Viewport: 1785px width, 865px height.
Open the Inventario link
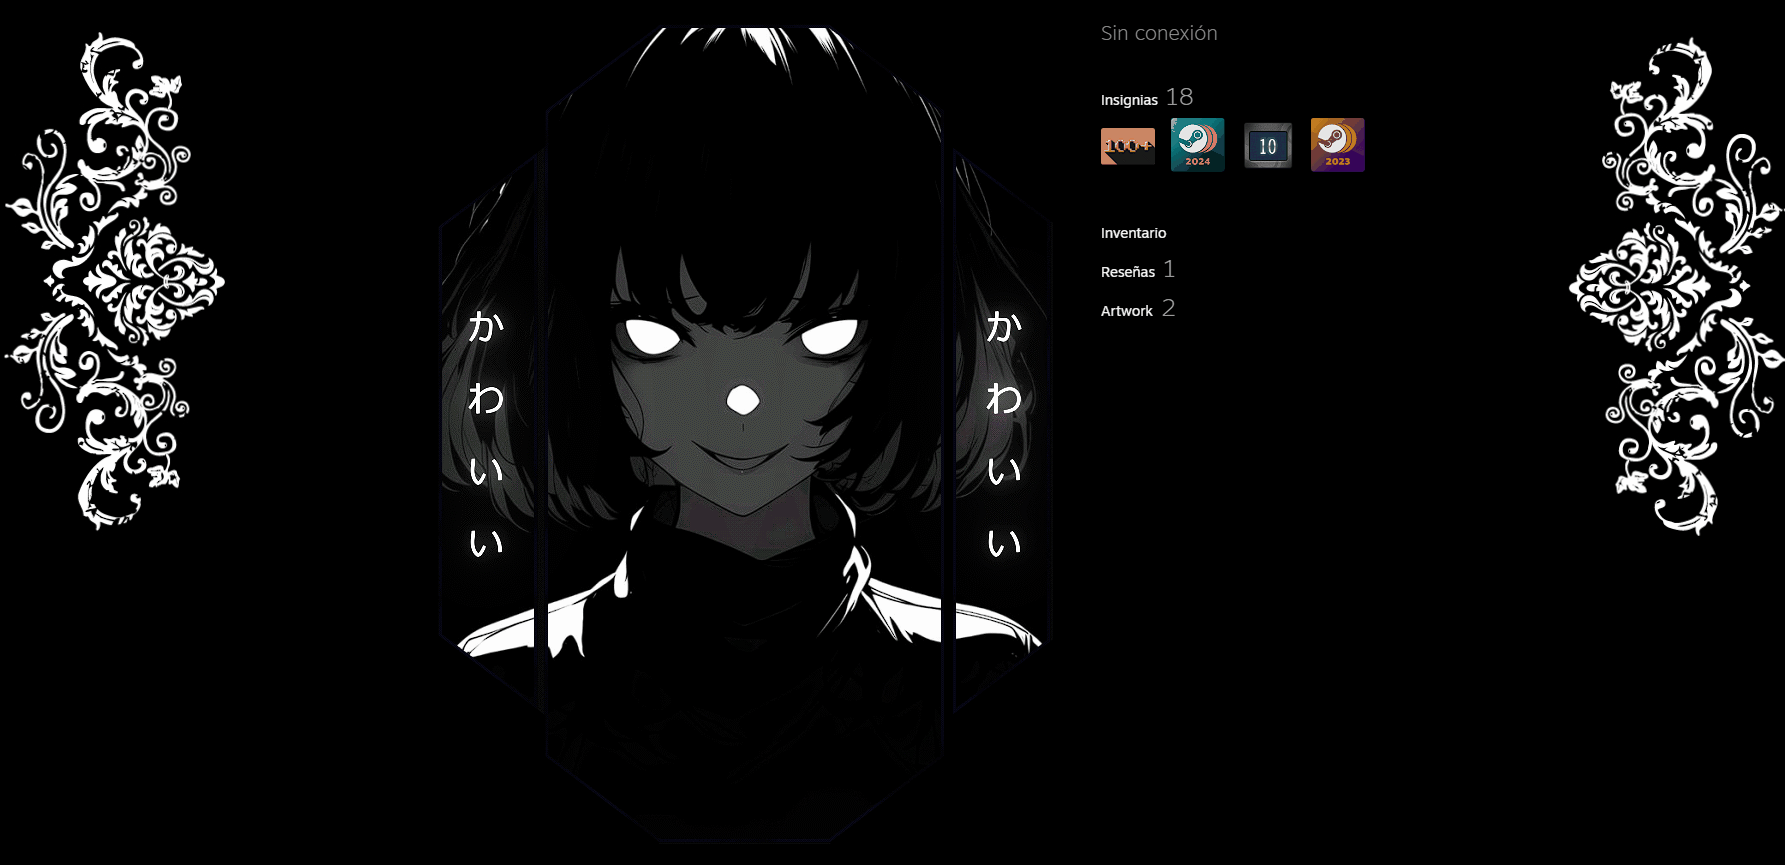click(x=1133, y=233)
